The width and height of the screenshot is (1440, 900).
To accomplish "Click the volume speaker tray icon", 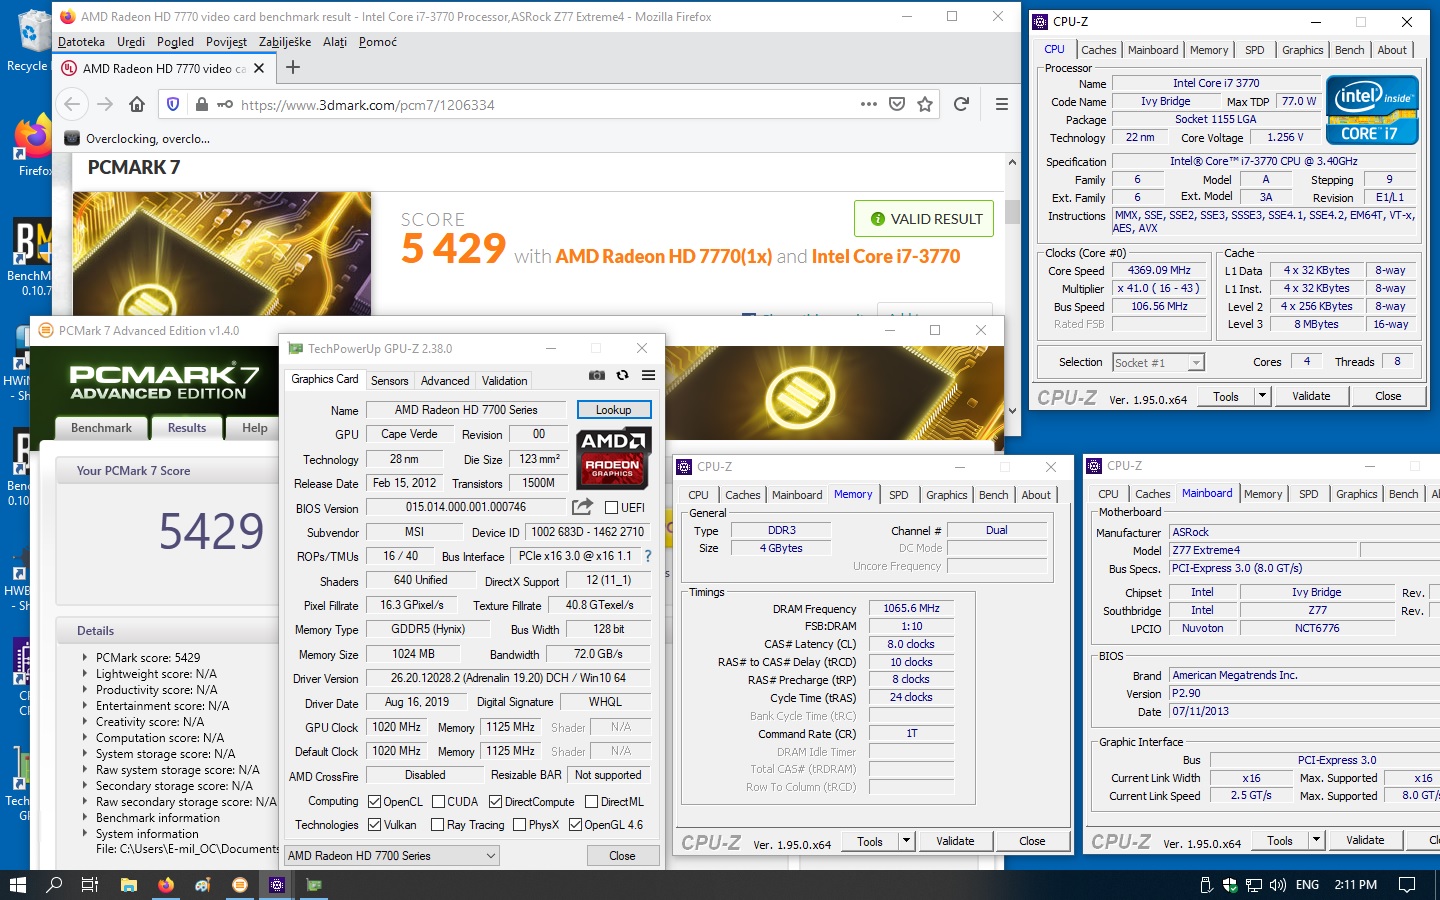I will pos(1277,885).
